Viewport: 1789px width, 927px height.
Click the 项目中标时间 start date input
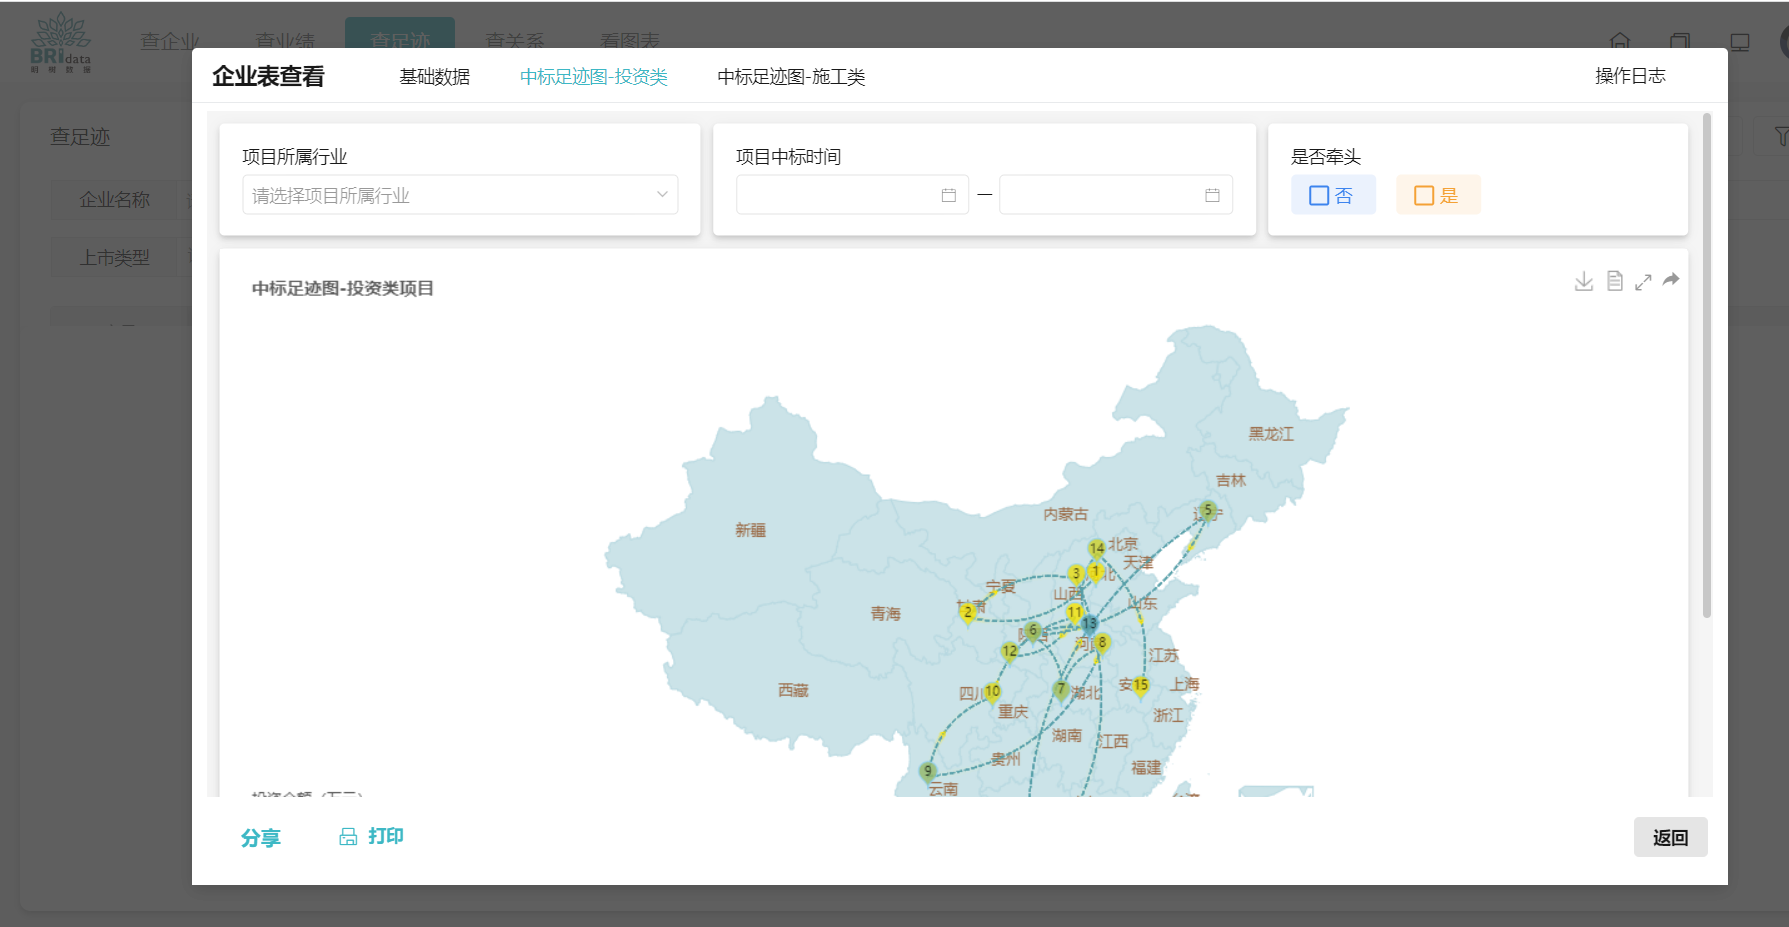[852, 195]
